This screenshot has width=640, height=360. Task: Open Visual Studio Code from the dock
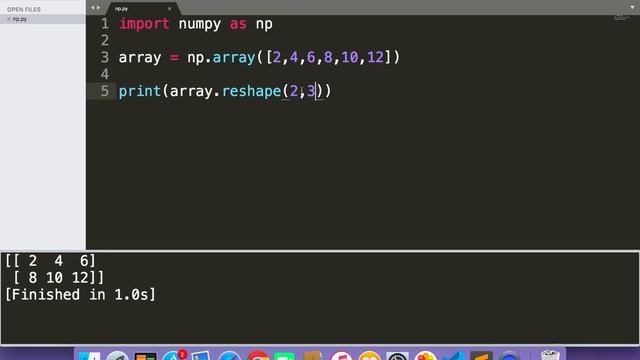[x=454, y=356]
